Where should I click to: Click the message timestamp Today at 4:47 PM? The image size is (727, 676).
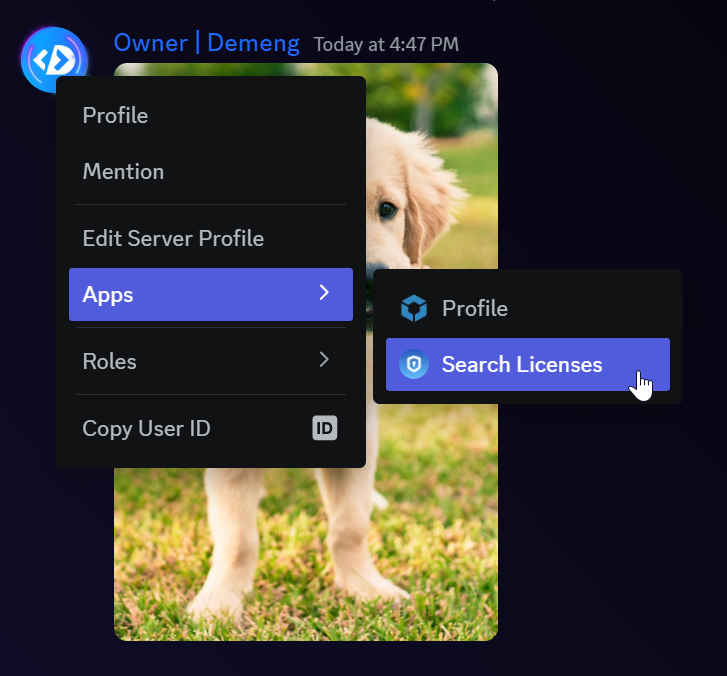tap(386, 45)
